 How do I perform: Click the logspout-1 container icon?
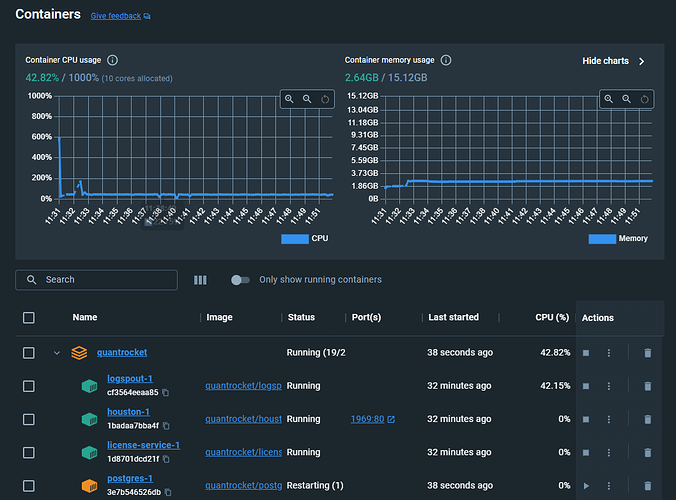pyautogui.click(x=90, y=386)
